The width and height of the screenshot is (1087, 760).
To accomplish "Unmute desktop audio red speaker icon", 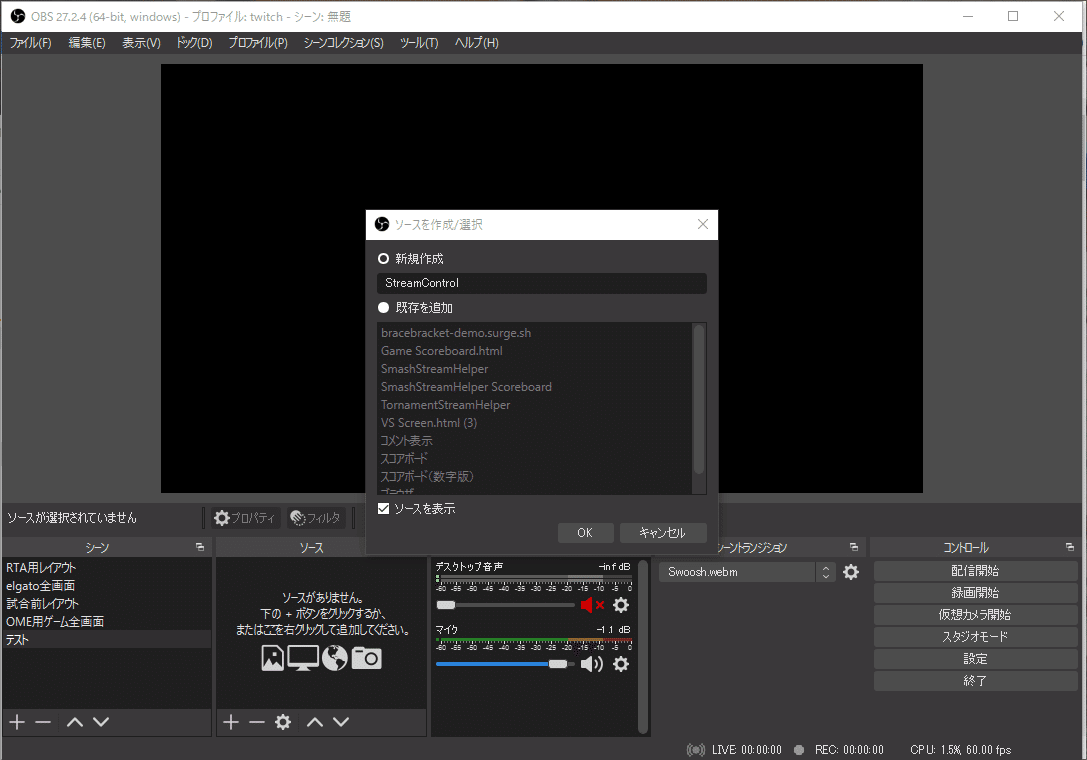I will click(591, 605).
